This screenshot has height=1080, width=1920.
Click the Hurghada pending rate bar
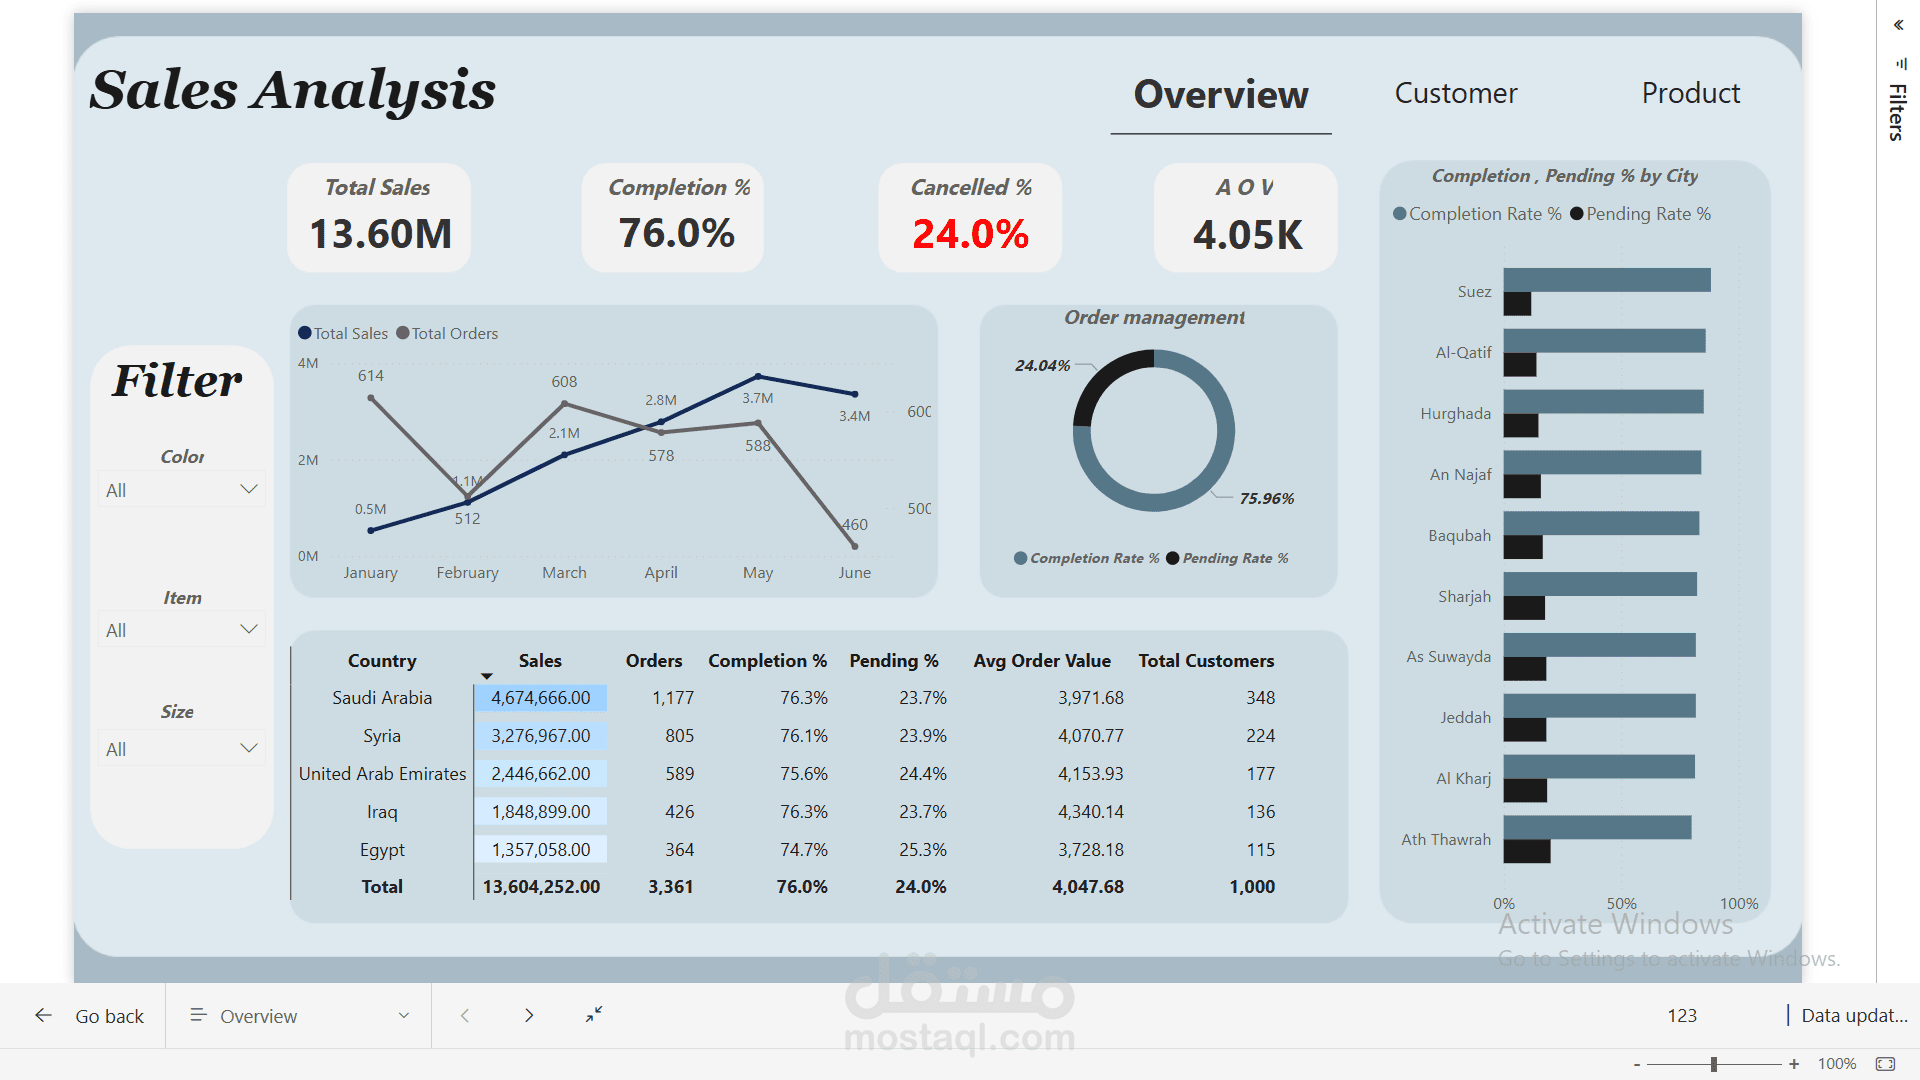1521,426
